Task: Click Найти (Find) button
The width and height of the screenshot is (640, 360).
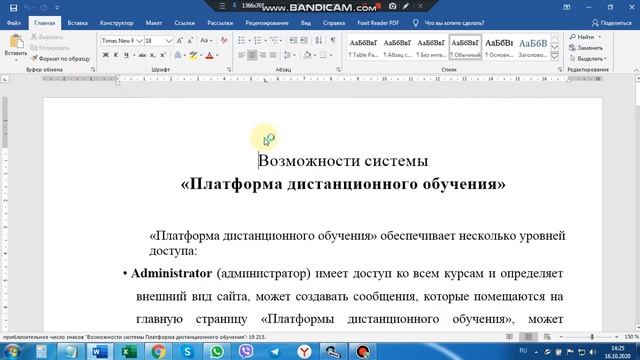Action: tap(582, 37)
